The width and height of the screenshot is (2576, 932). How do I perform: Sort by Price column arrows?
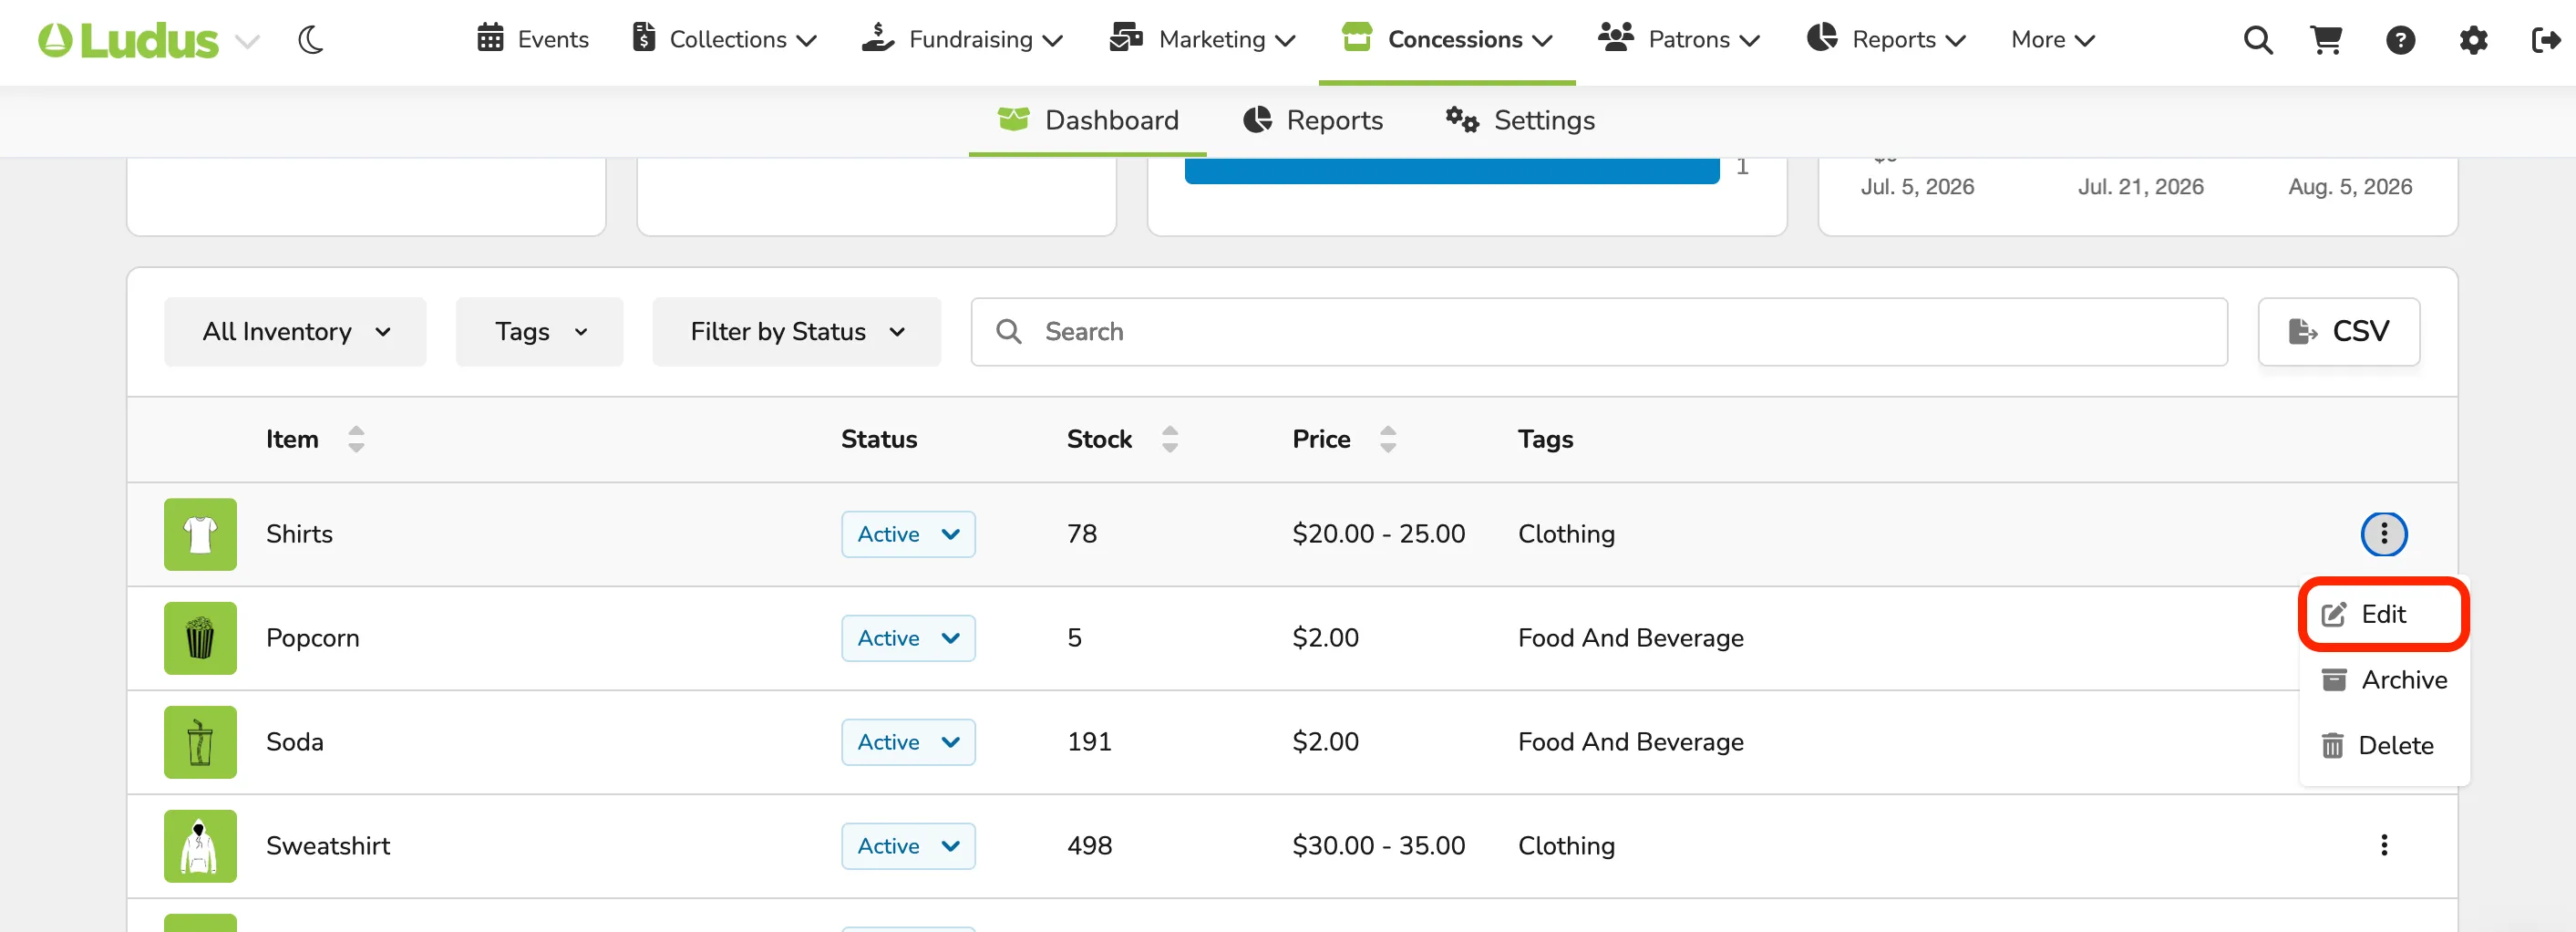[1388, 439]
